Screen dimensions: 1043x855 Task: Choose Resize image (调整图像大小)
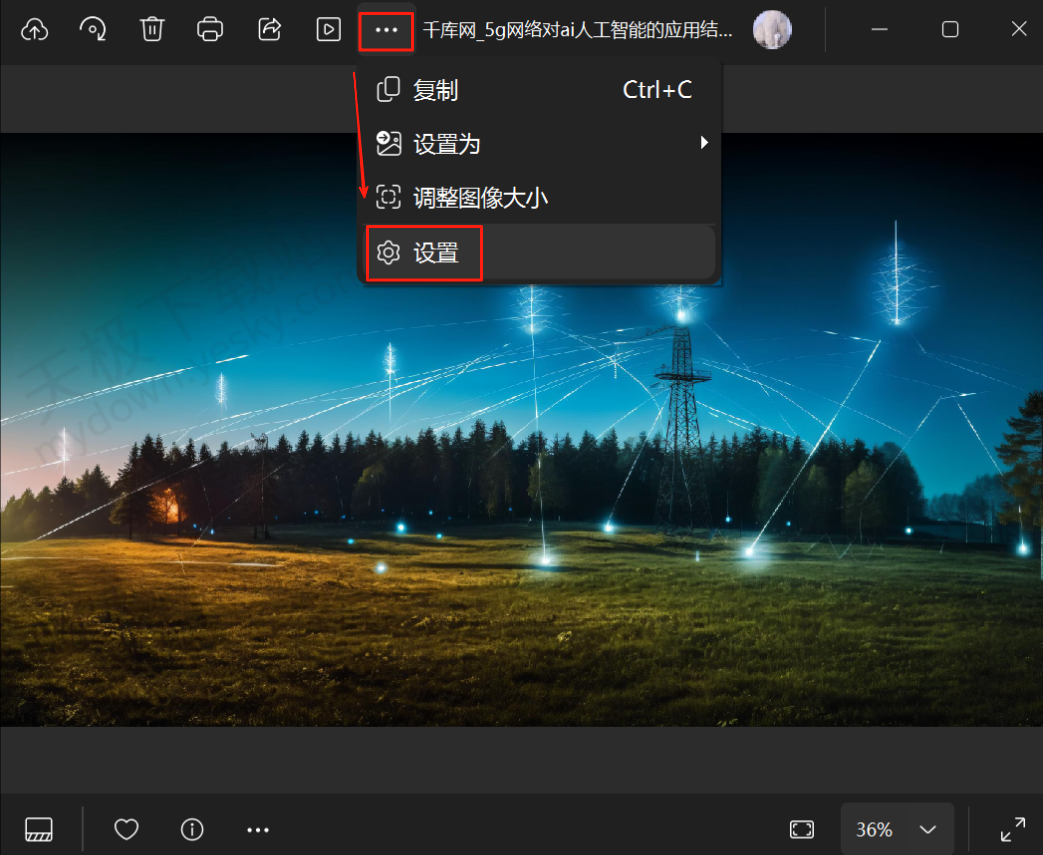pyautogui.click(x=539, y=198)
